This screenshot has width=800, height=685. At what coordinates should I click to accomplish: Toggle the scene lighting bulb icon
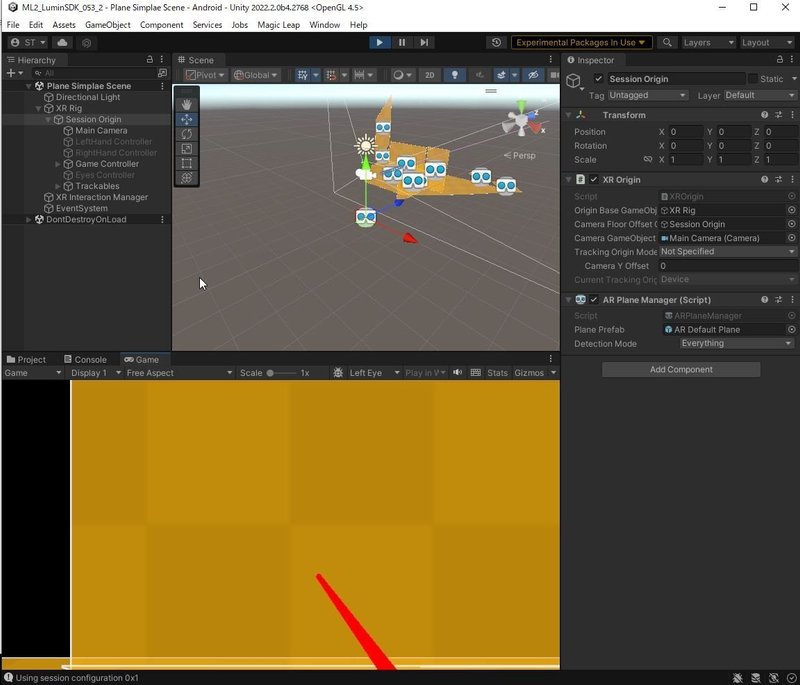pos(456,73)
